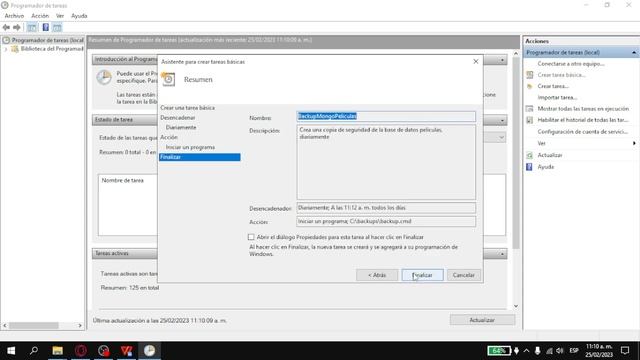Click the Cancelar button
Image resolution: width=640 pixels, height=360 pixels.
coord(464,275)
